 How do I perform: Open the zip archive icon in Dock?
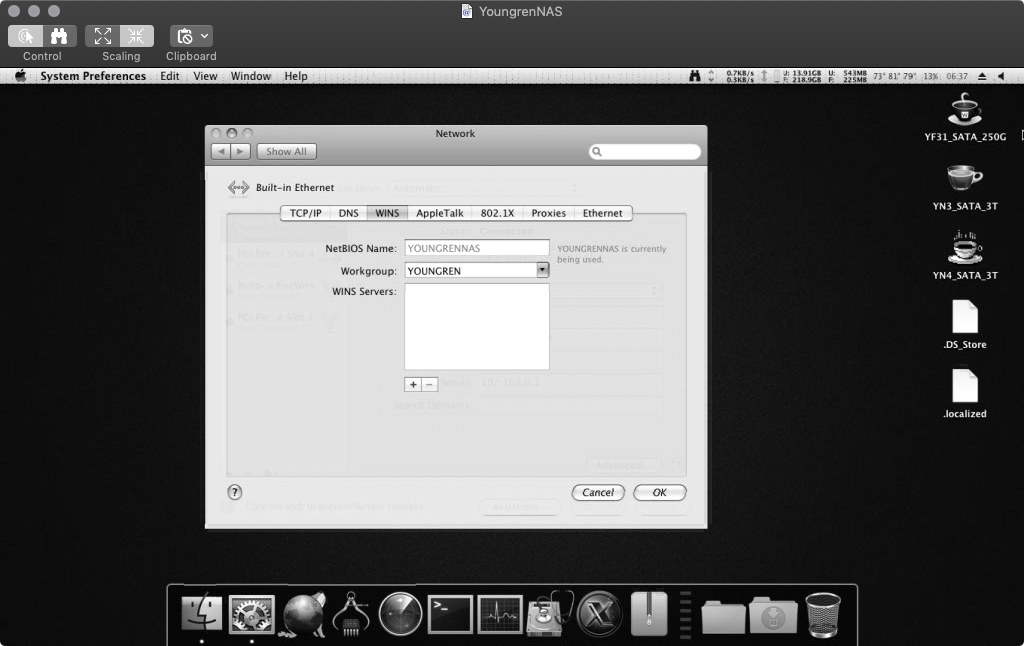click(x=649, y=614)
